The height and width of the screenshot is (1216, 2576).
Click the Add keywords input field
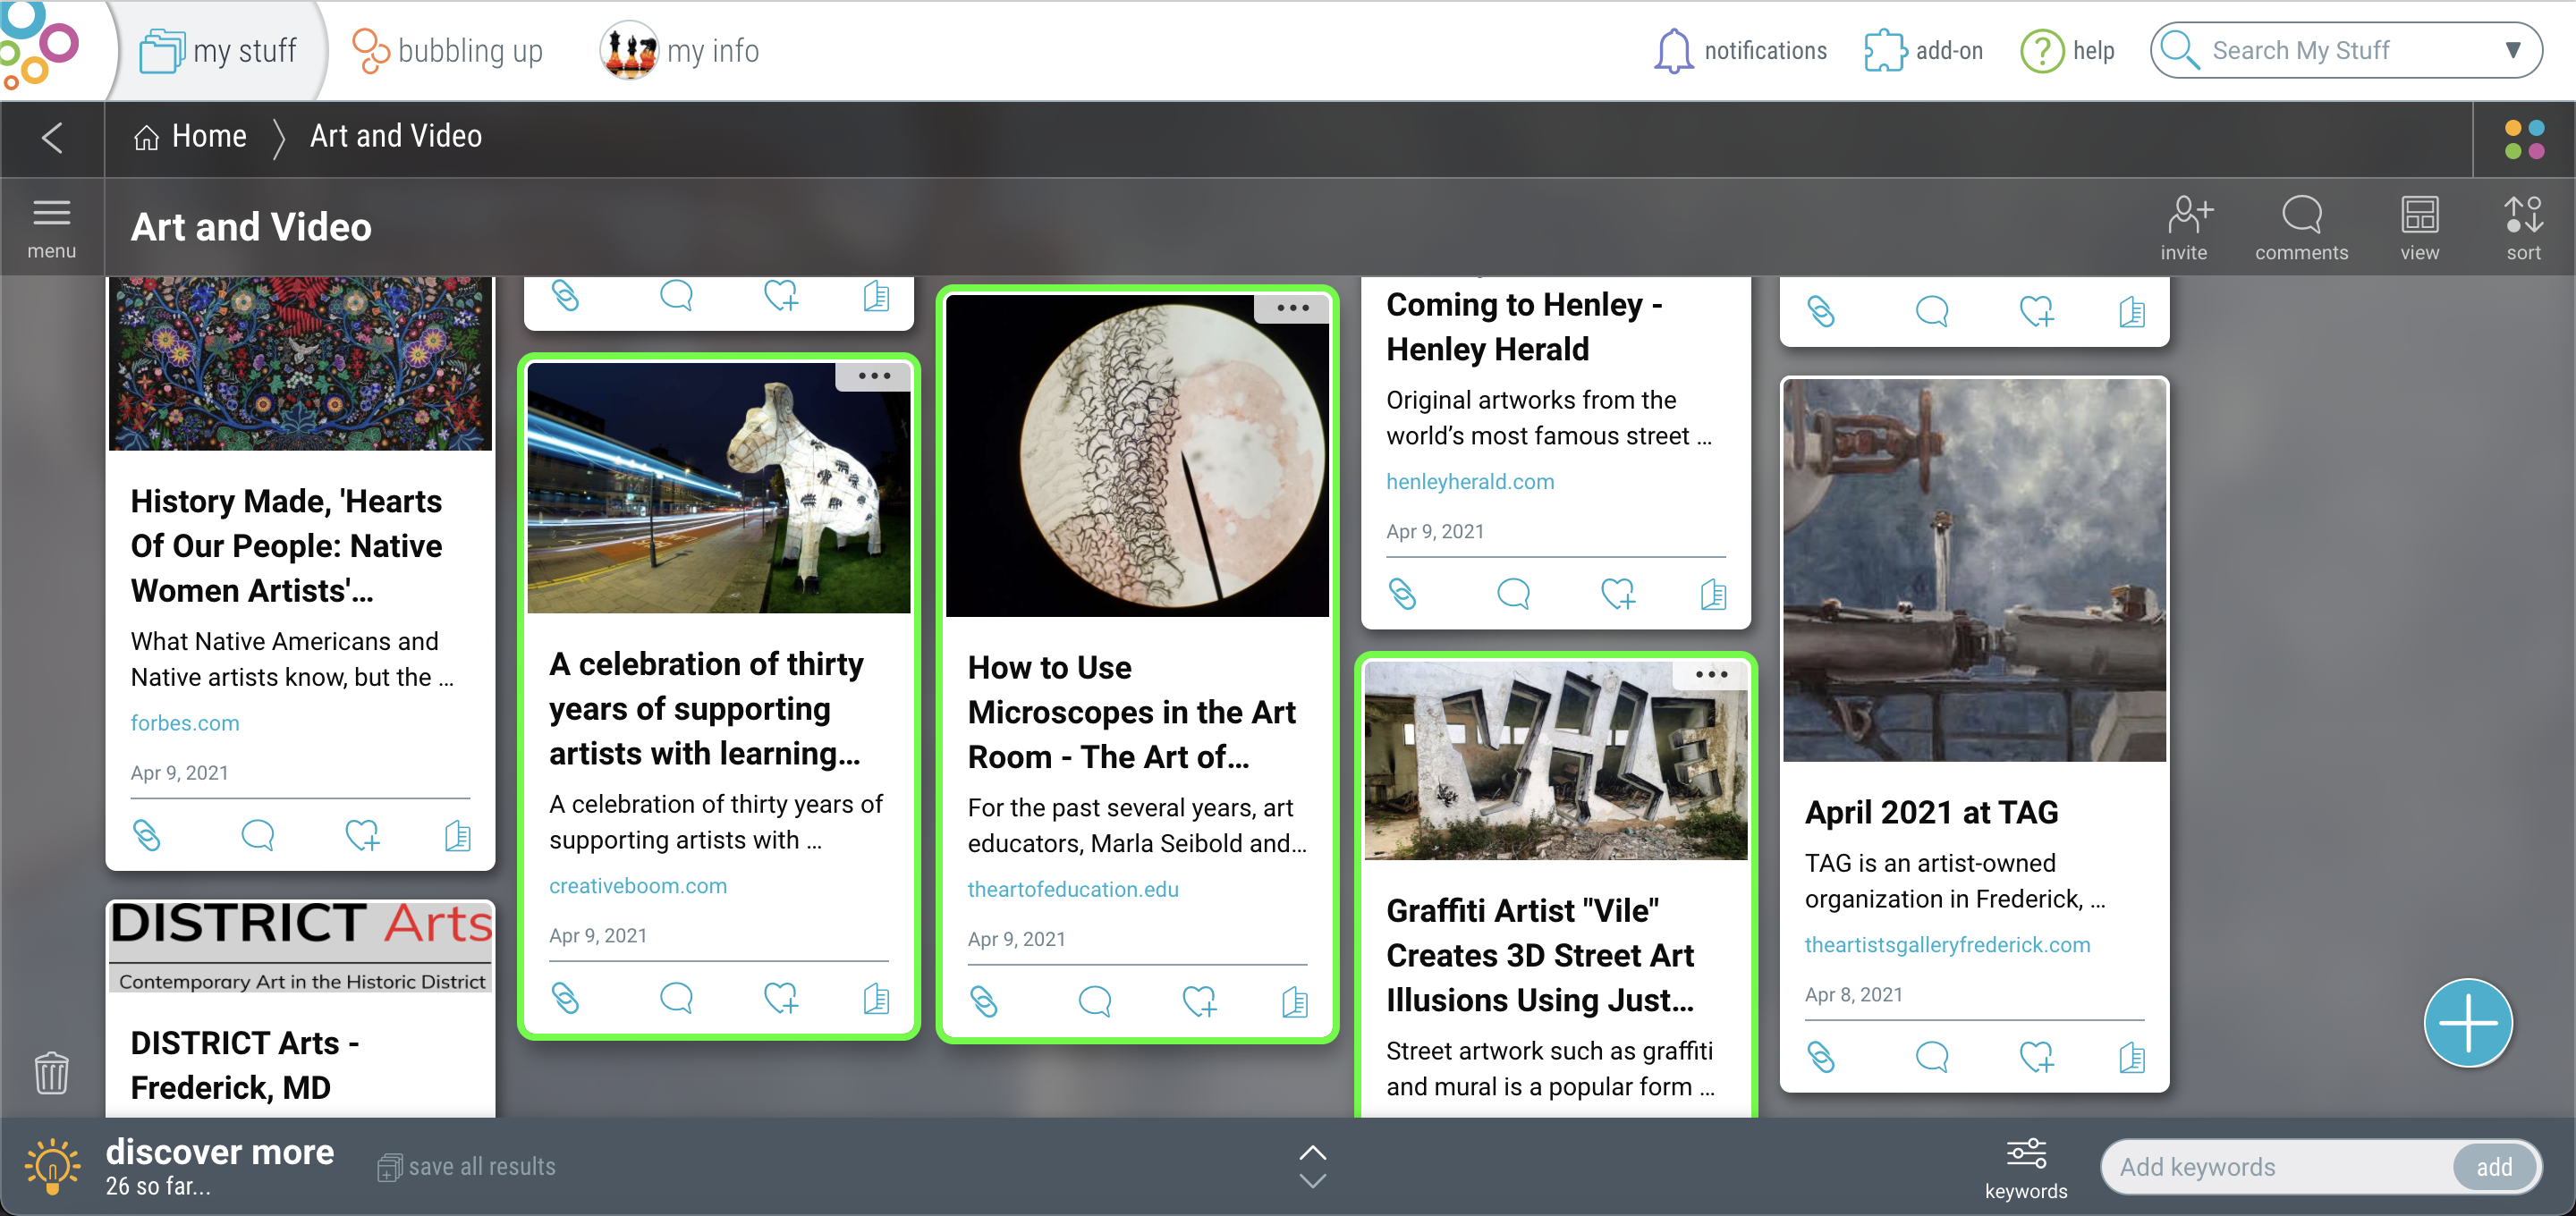click(x=2277, y=1166)
